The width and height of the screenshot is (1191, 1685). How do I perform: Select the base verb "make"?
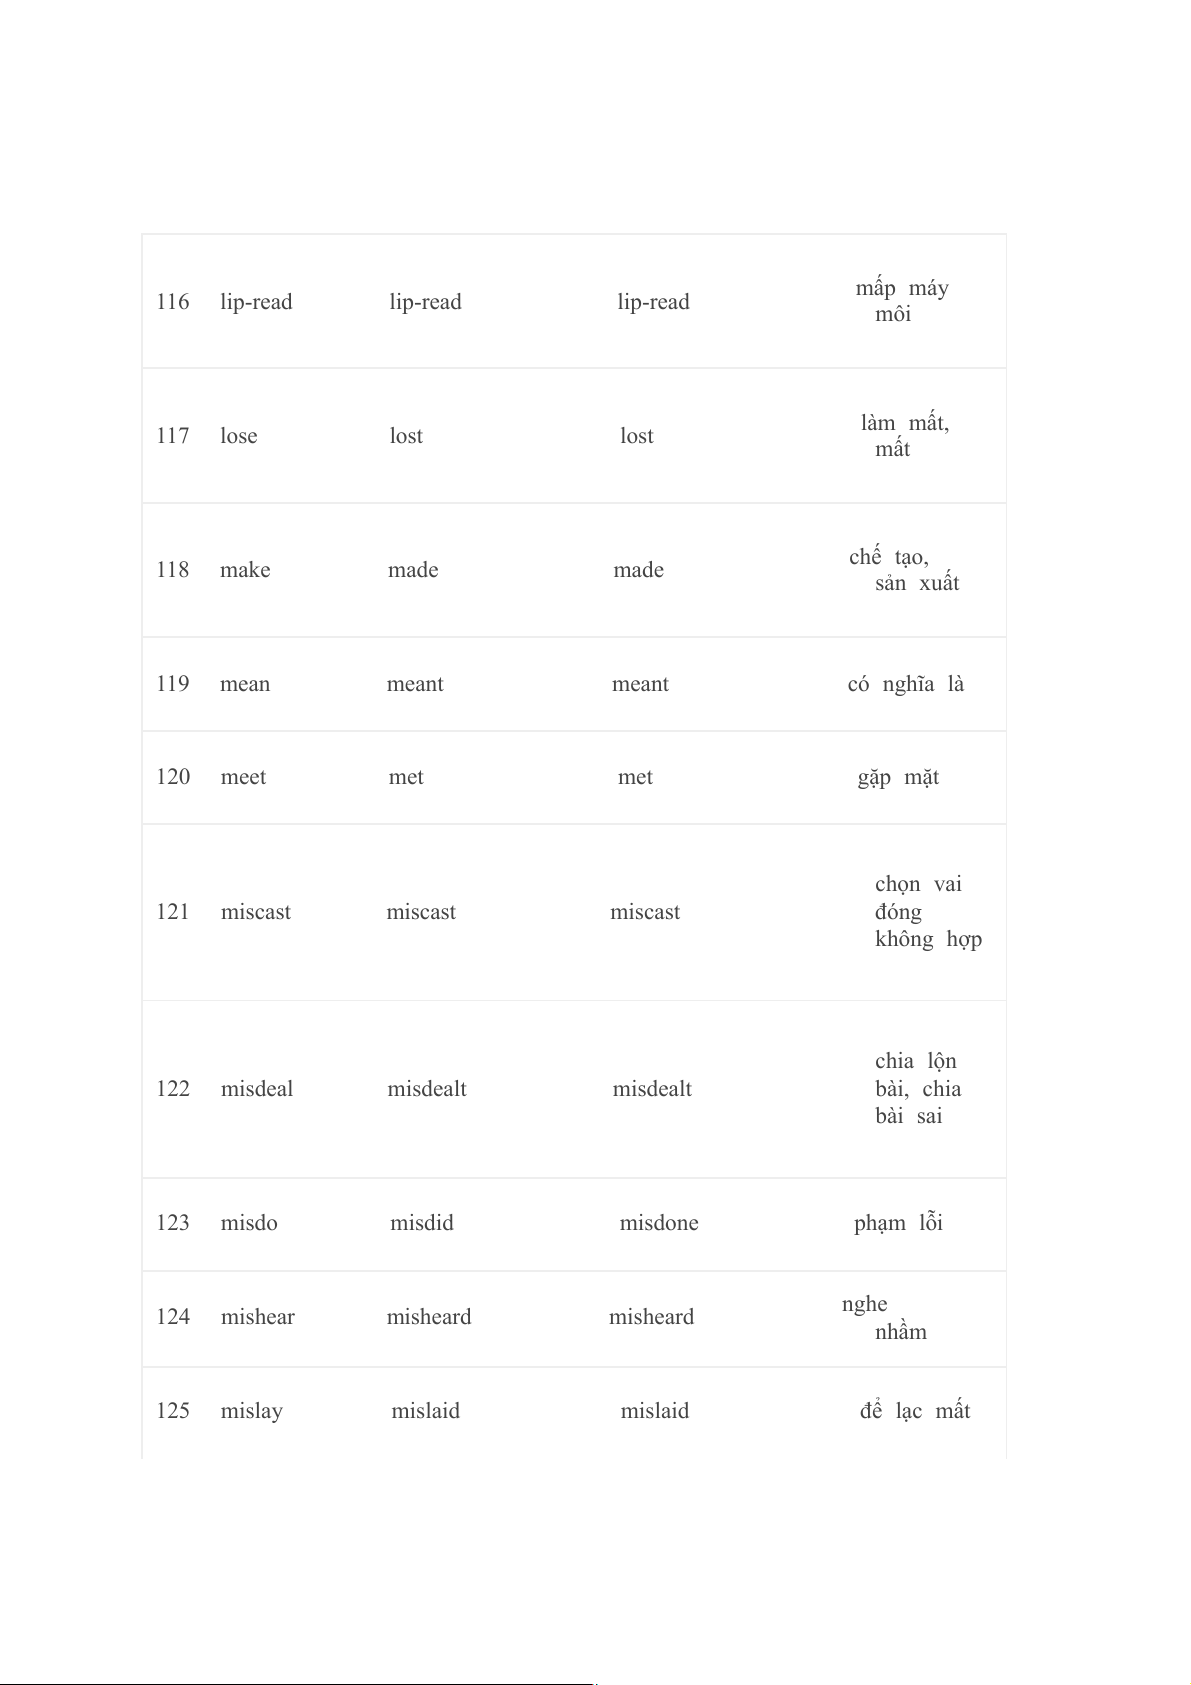click(x=245, y=570)
